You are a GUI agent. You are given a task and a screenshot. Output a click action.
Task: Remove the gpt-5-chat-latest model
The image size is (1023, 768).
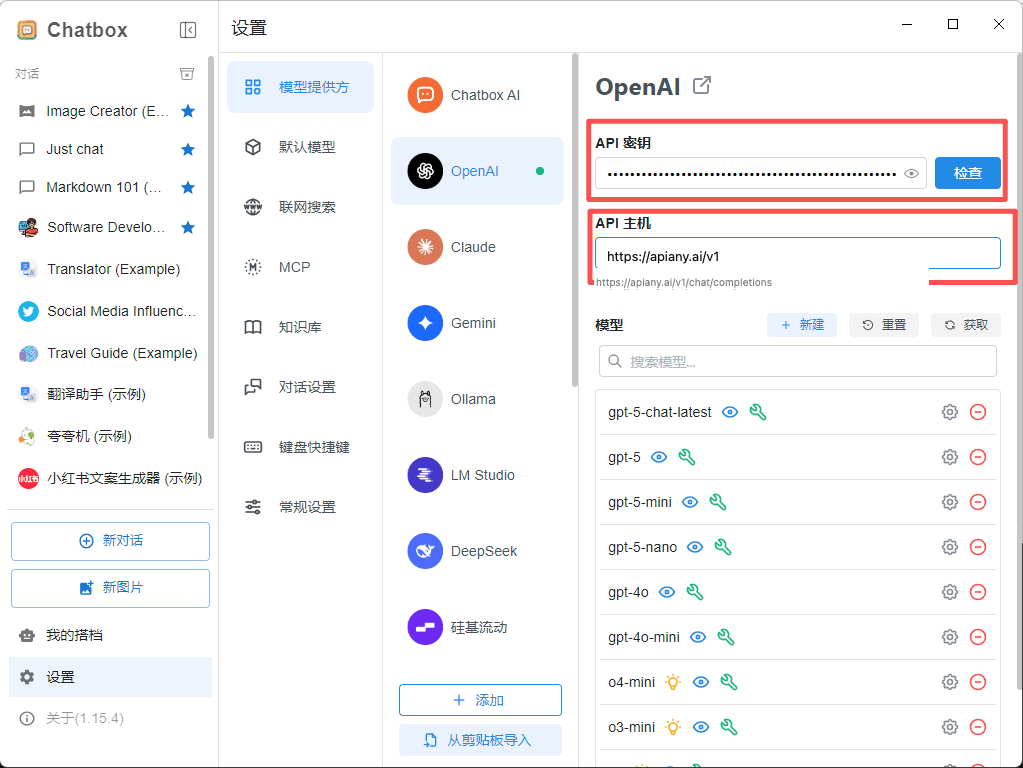[978, 412]
